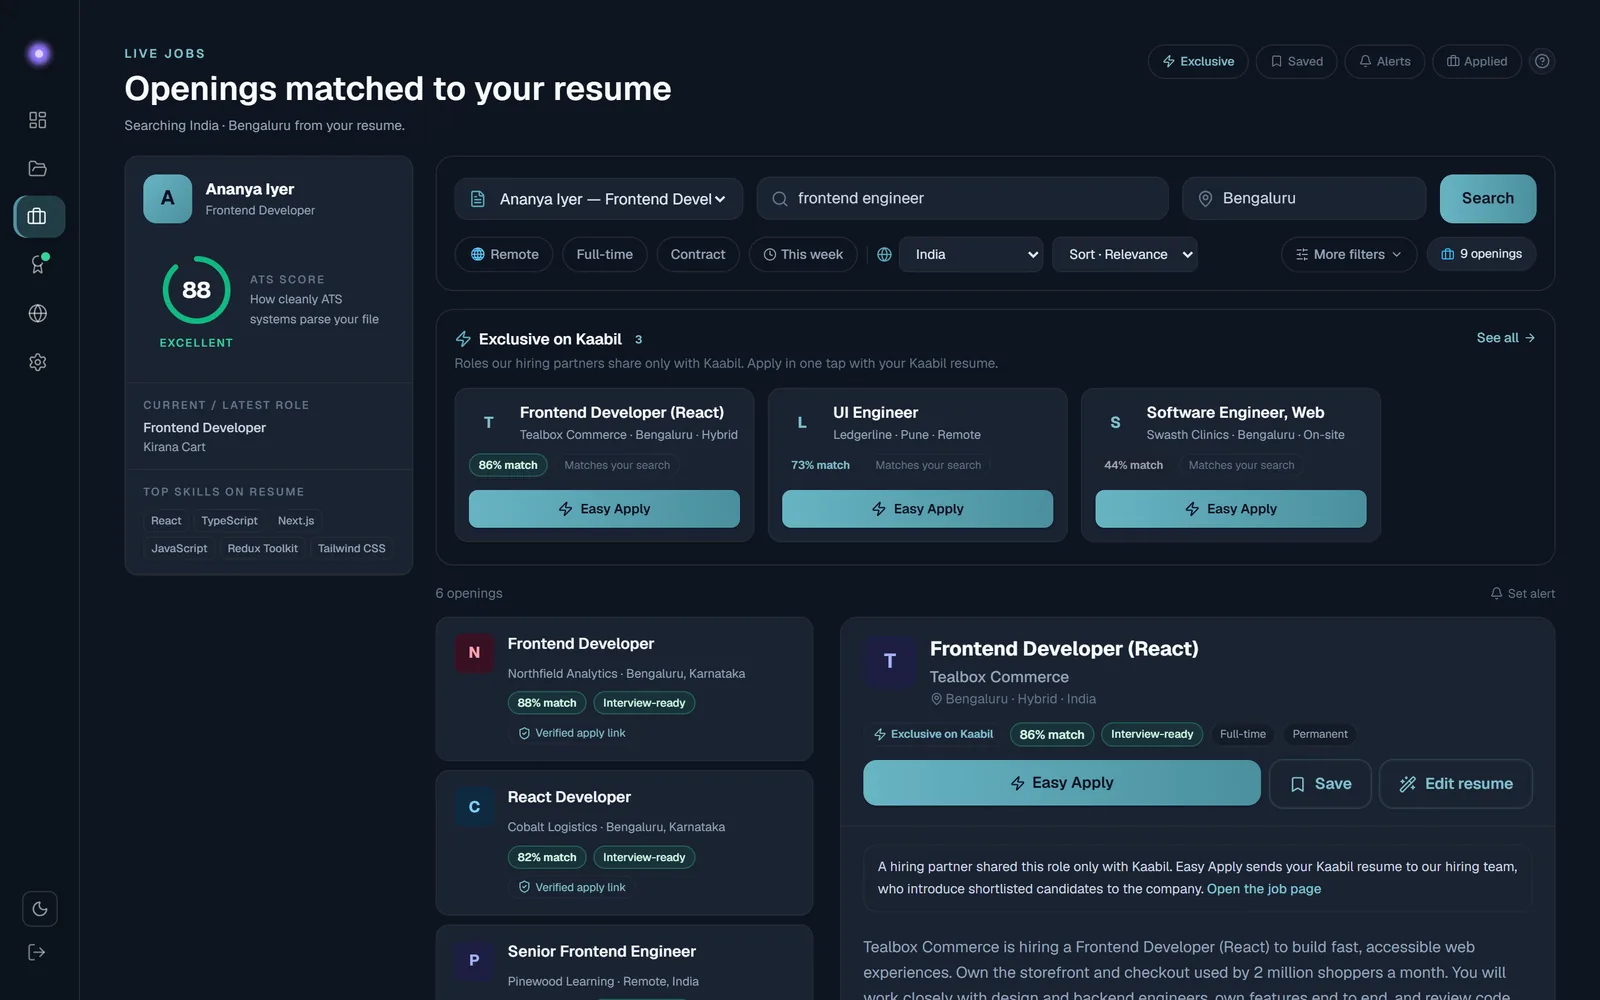
Task: Switch to the Saved tab
Action: (x=1296, y=61)
